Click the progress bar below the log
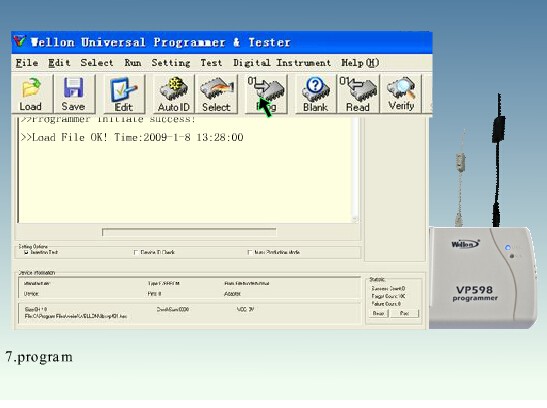This screenshot has width=547, height=408. pos(189,232)
